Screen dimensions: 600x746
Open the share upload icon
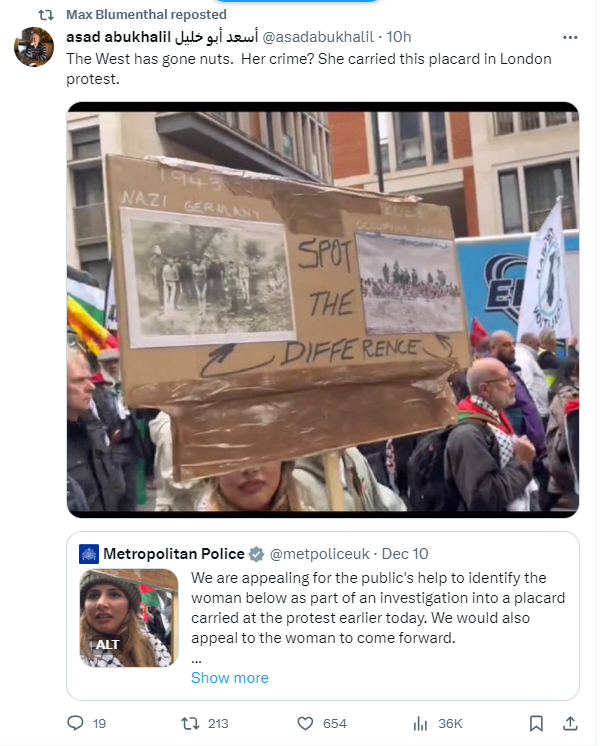point(570,723)
